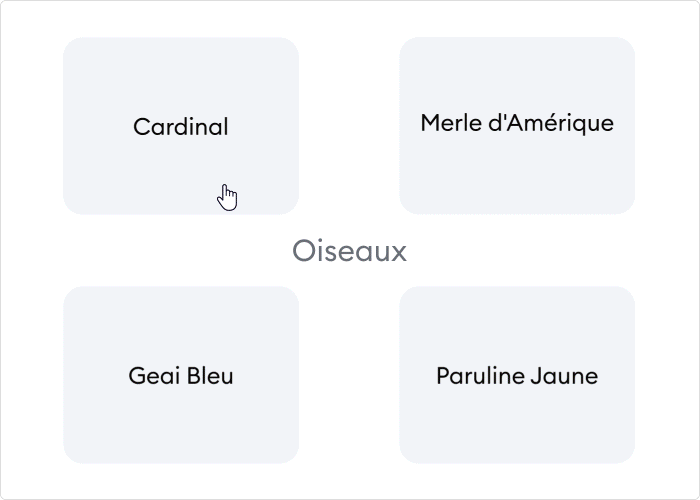The image size is (700, 500).
Task: Click the Merle d'Amérique text label
Action: (517, 123)
